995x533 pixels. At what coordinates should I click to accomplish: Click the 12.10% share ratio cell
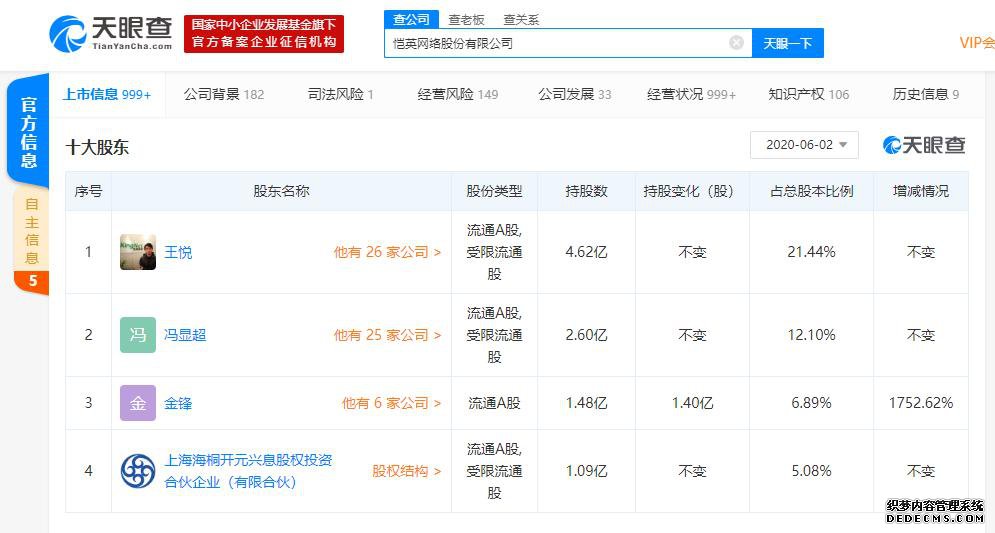[x=811, y=334]
